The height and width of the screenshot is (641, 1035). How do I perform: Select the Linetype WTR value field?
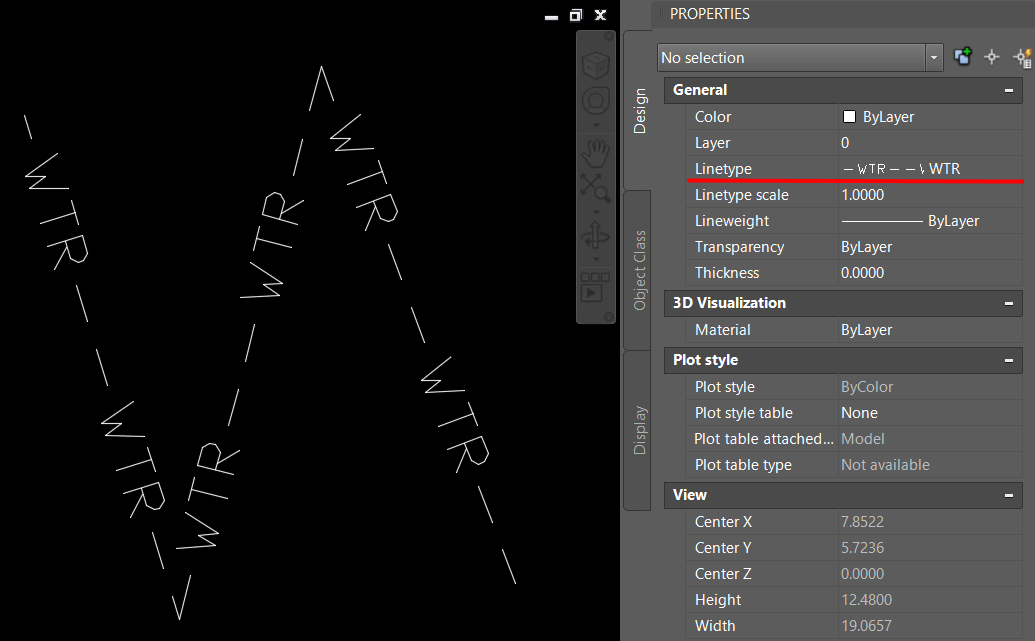click(930, 168)
